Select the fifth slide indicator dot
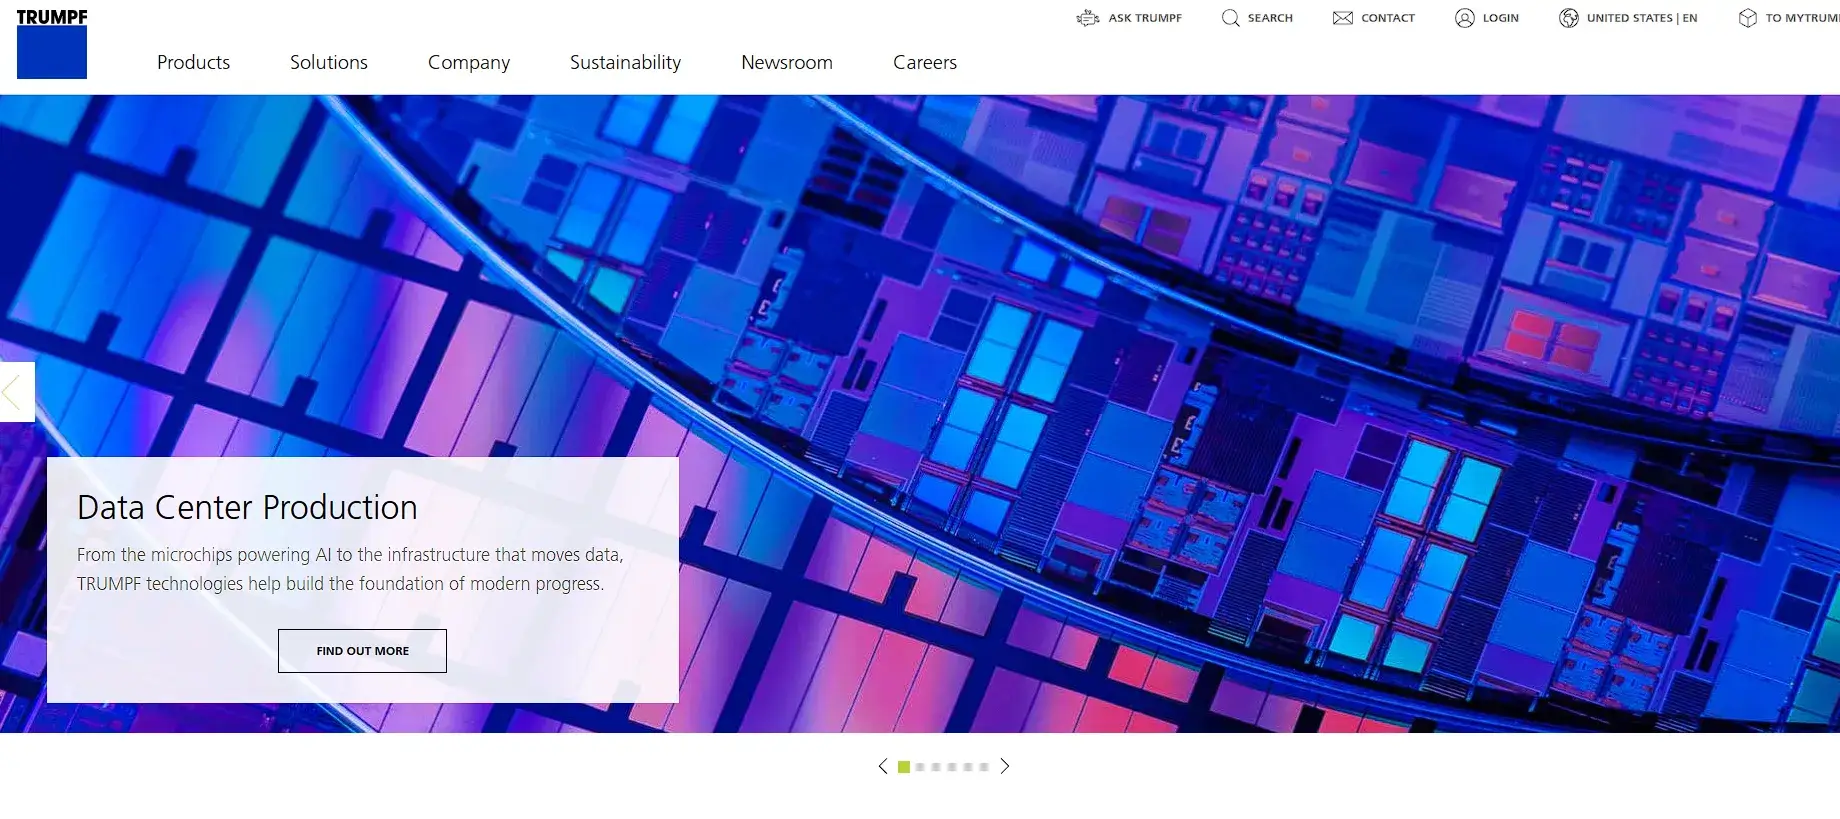This screenshot has width=1840, height=819. click(x=968, y=767)
